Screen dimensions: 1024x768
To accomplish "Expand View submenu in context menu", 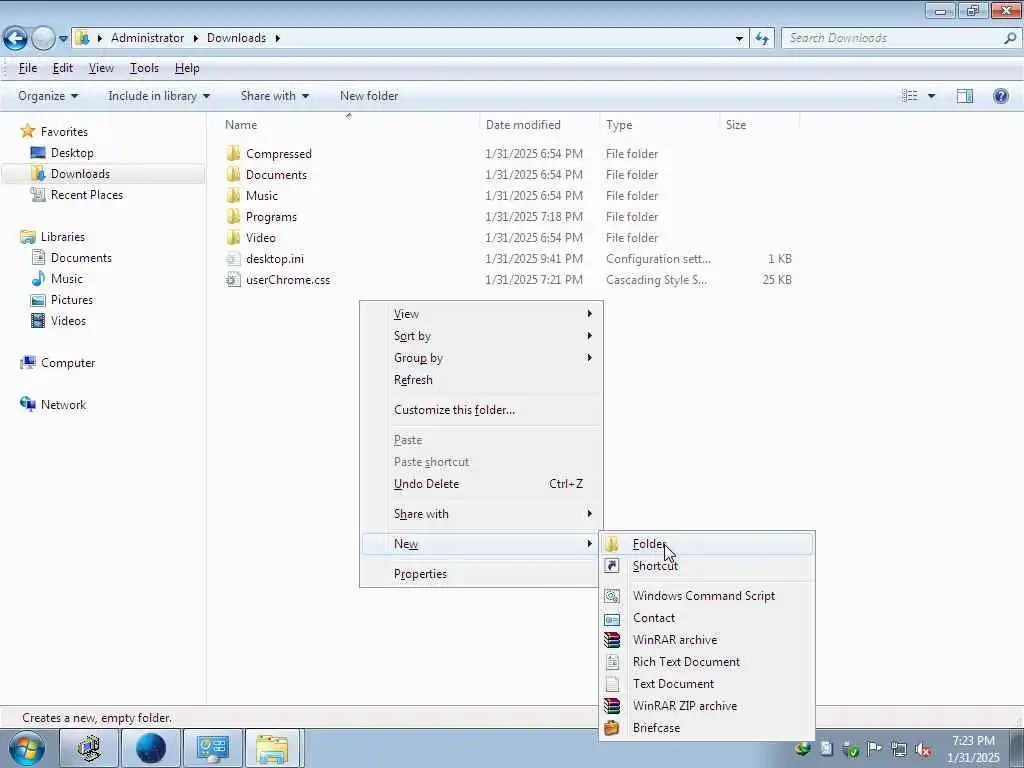I will click(481, 314).
